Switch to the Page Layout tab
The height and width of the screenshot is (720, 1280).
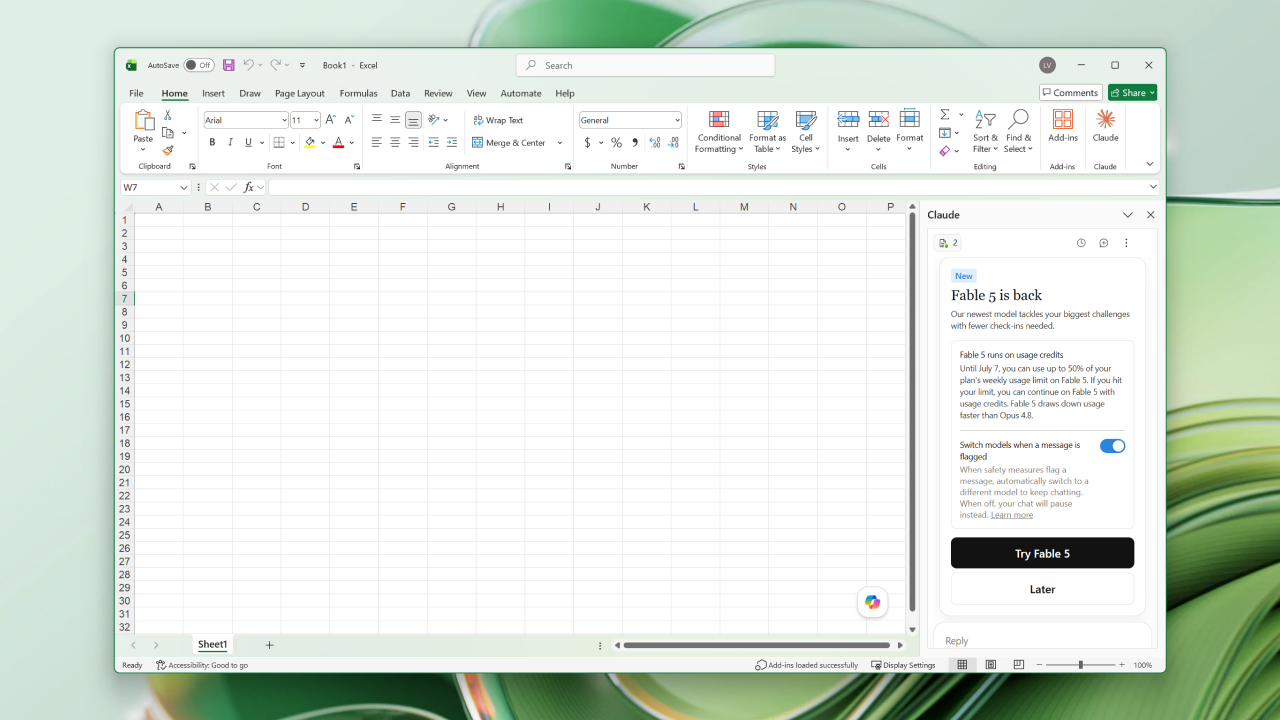[300, 93]
